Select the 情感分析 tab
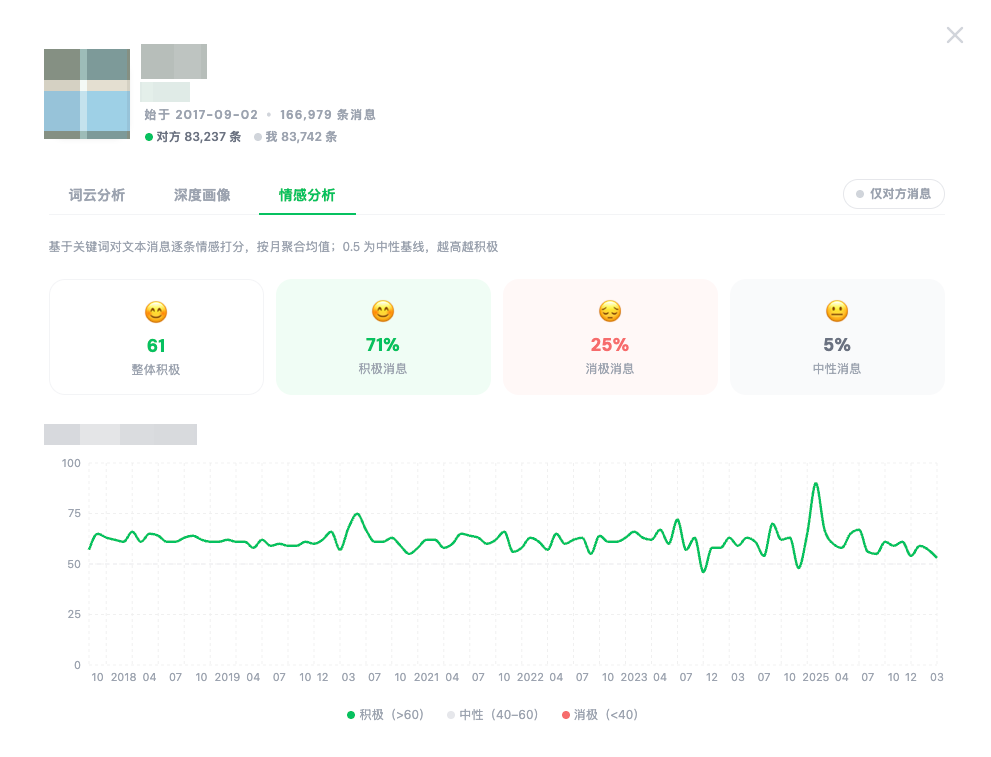This screenshot has height=757, width=991. [x=307, y=195]
